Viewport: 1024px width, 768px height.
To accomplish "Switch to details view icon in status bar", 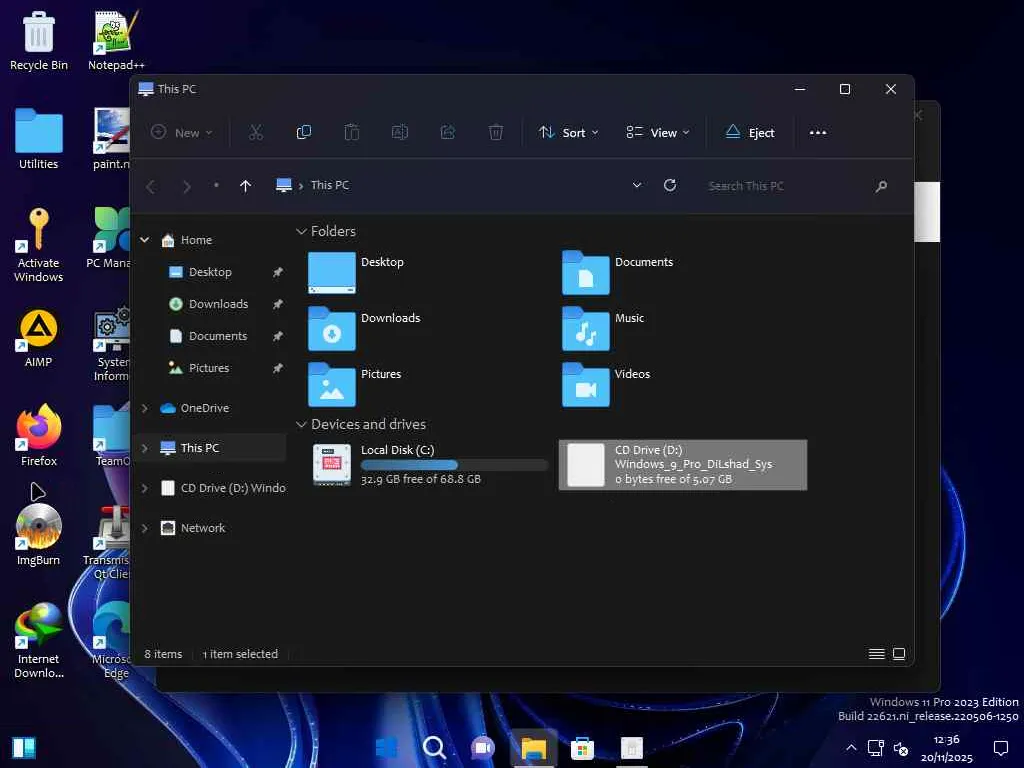I will 876,654.
